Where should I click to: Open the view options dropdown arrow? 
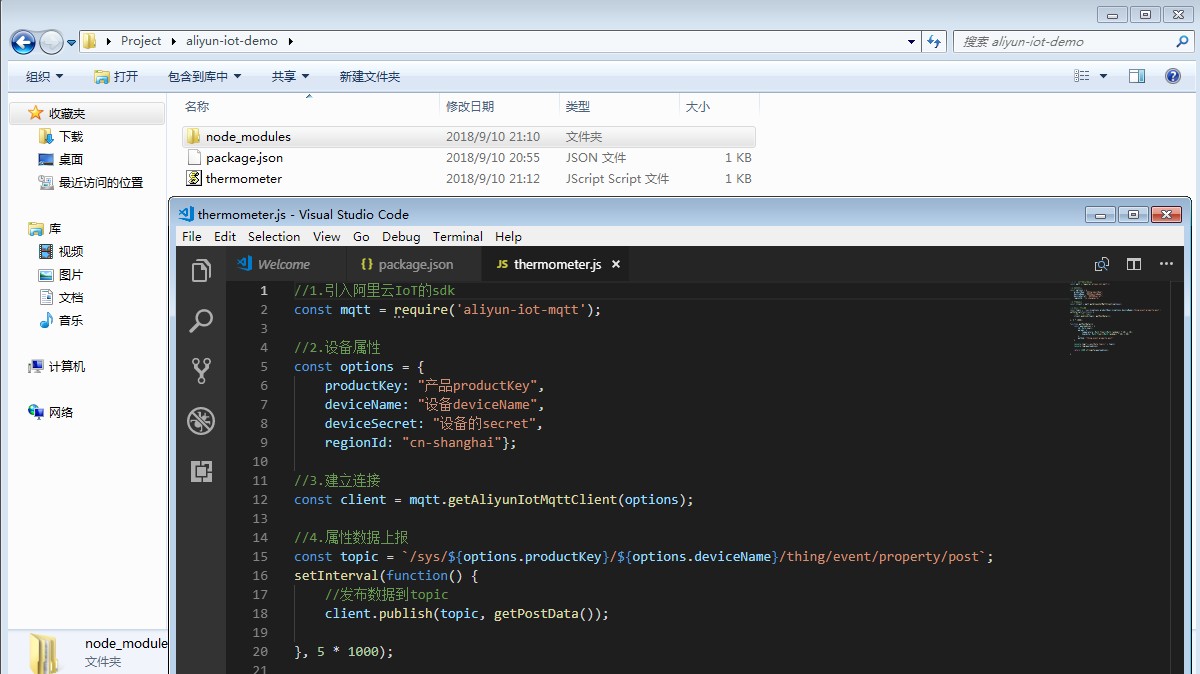[1104, 77]
